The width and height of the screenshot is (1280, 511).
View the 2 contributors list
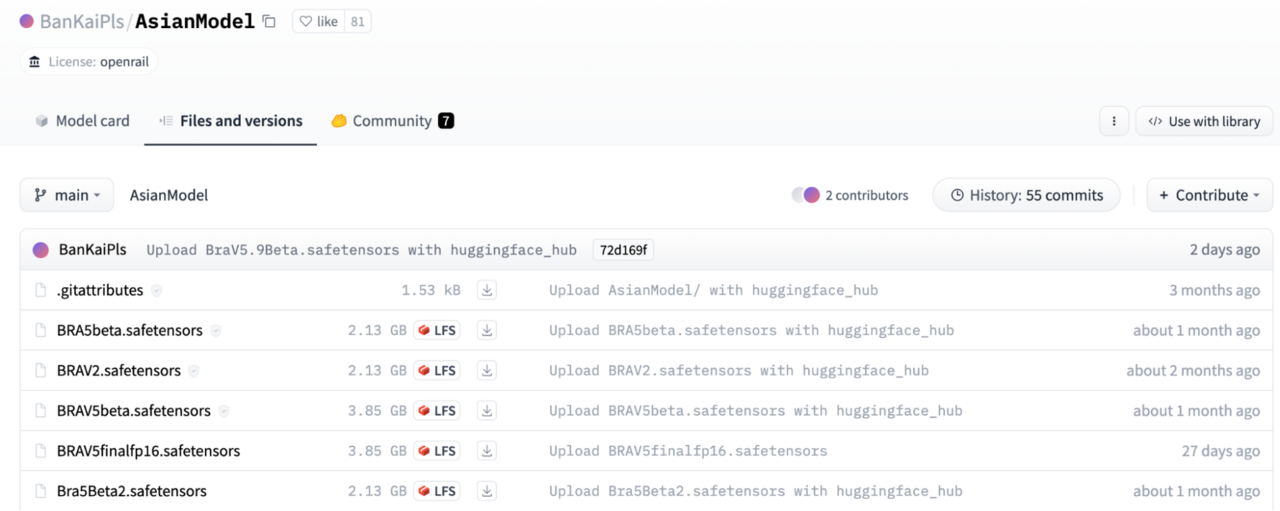pos(850,195)
